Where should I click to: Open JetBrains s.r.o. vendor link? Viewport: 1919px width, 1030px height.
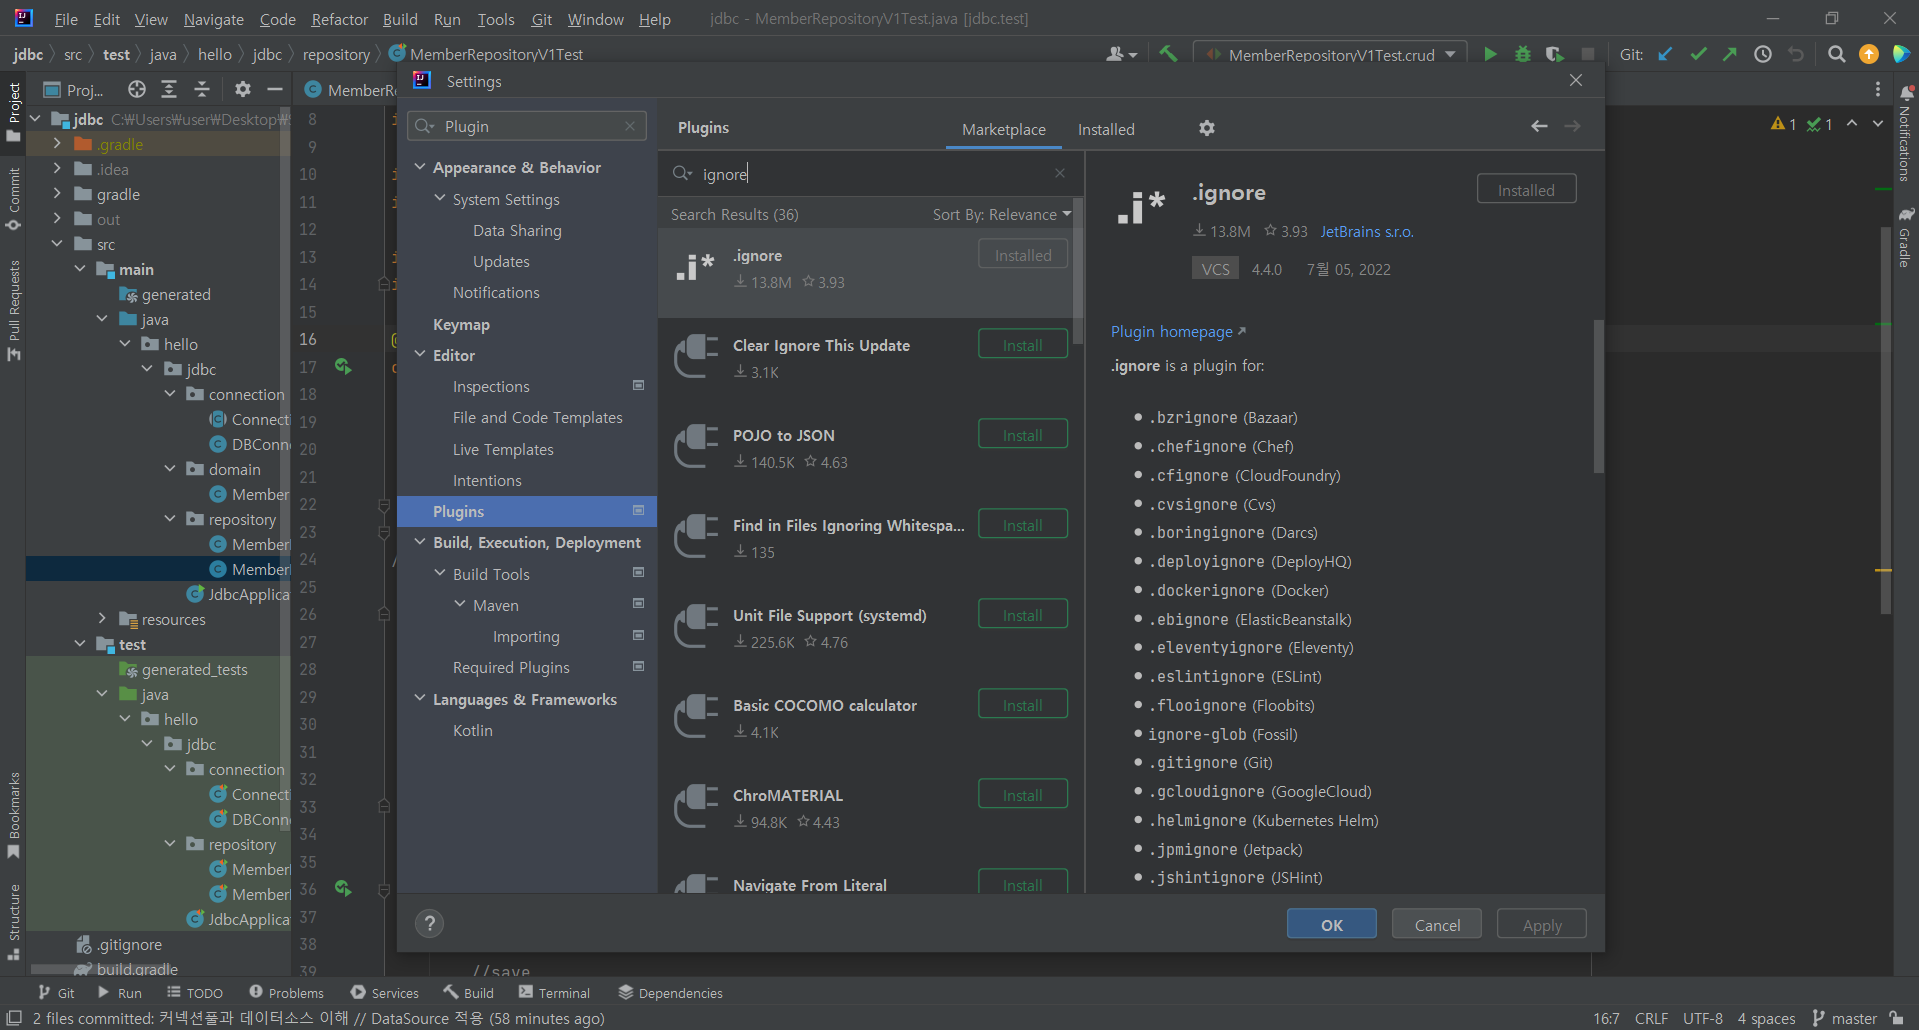point(1366,231)
